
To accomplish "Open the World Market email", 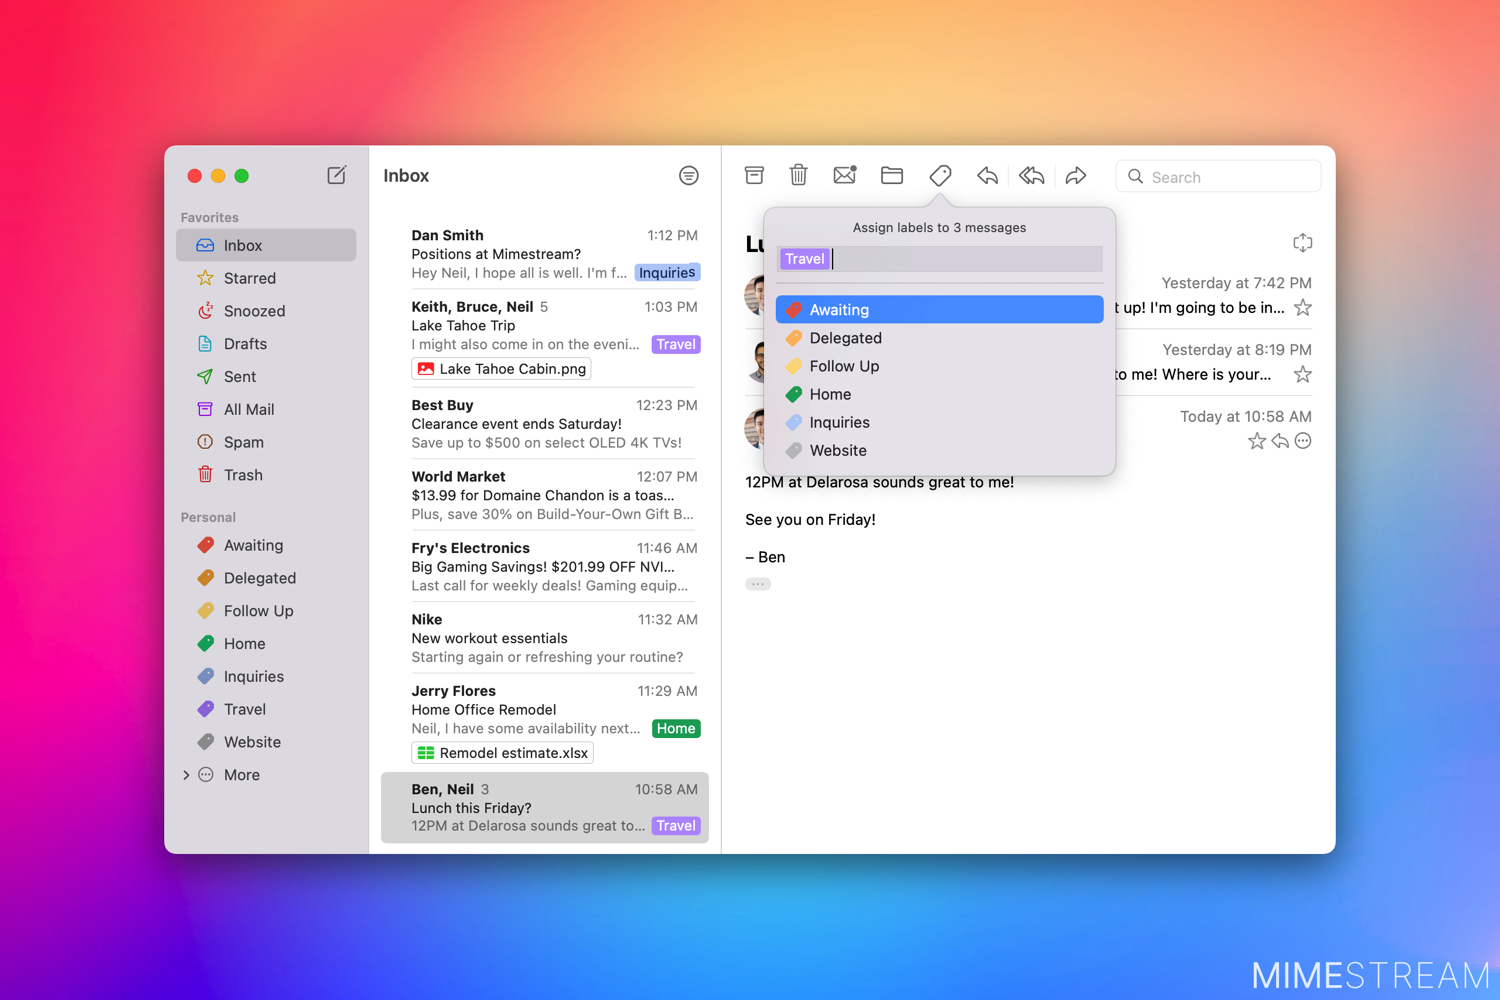I will tap(545, 495).
